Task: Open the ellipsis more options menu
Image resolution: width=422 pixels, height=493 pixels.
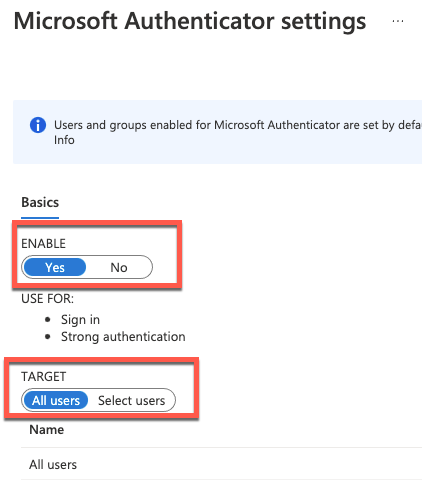Action: pos(398,21)
